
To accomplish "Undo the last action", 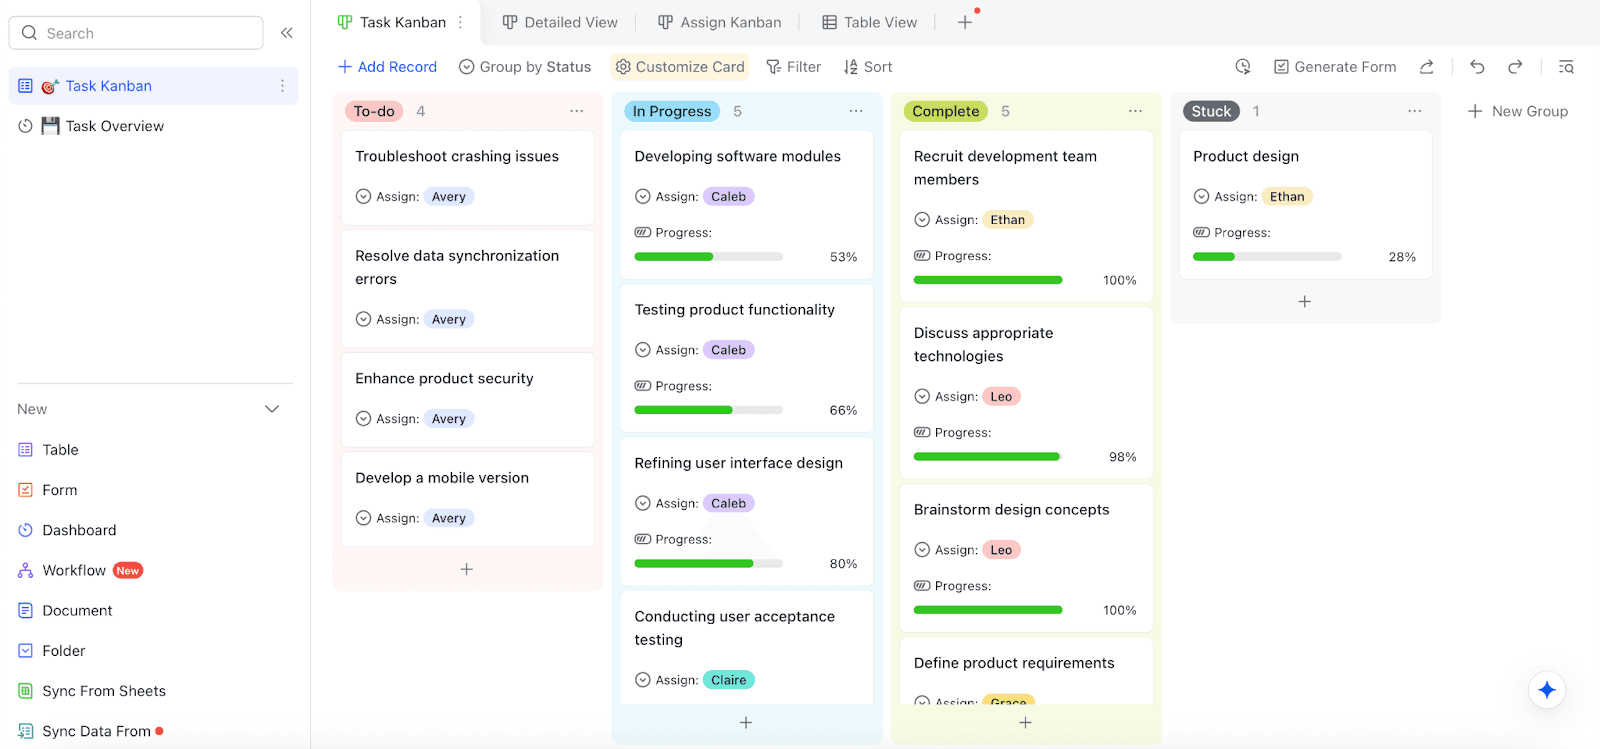I will [x=1477, y=67].
